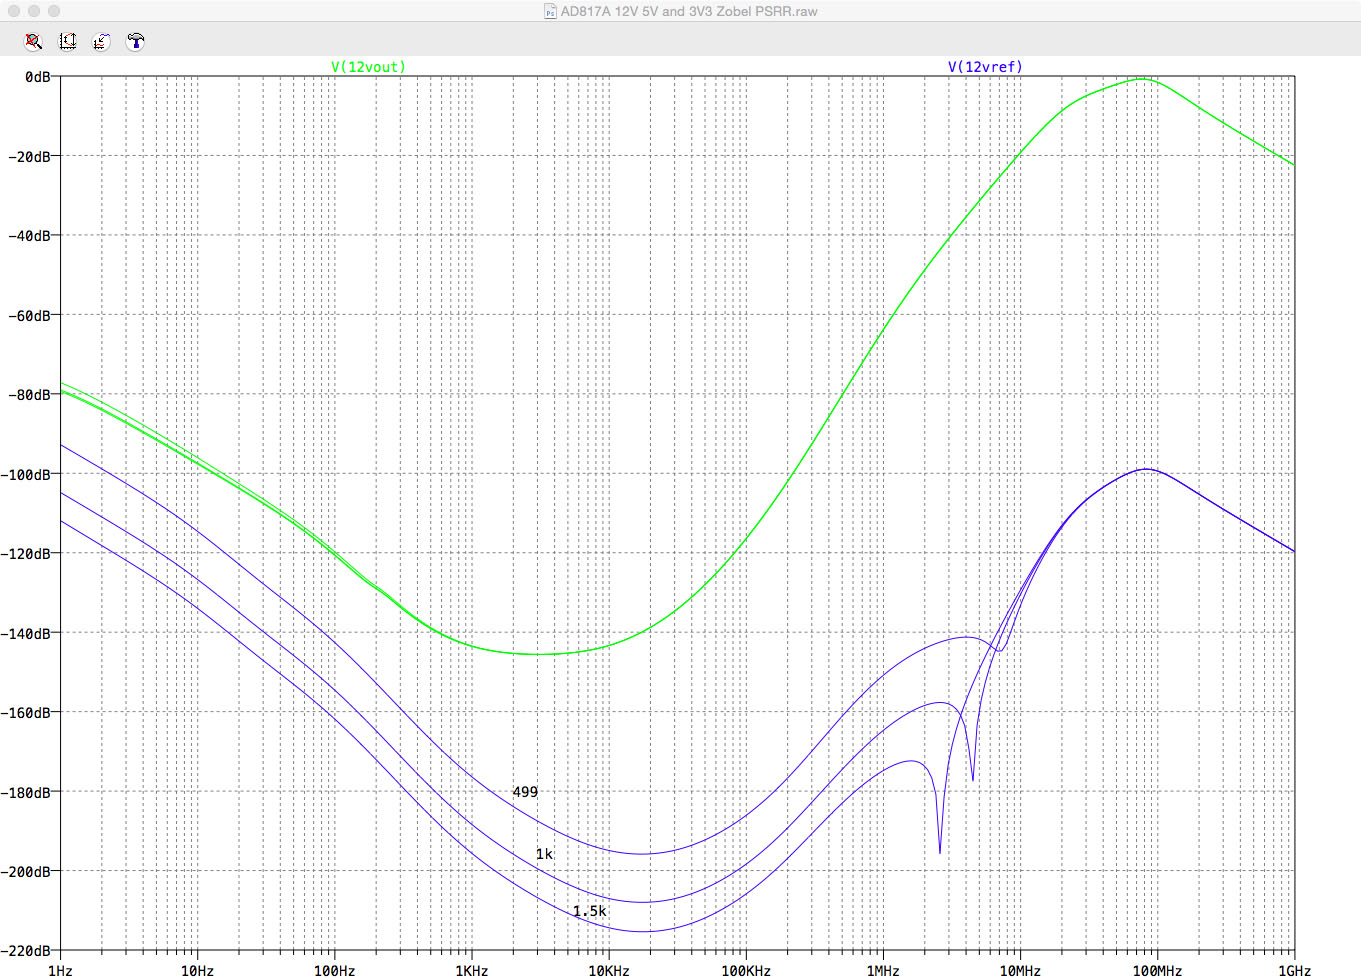The height and width of the screenshot is (980, 1361).
Task: Click the window title 'AD817A 12V 5V and 3V3 Zobel PSRR.raw'
Action: (x=689, y=12)
